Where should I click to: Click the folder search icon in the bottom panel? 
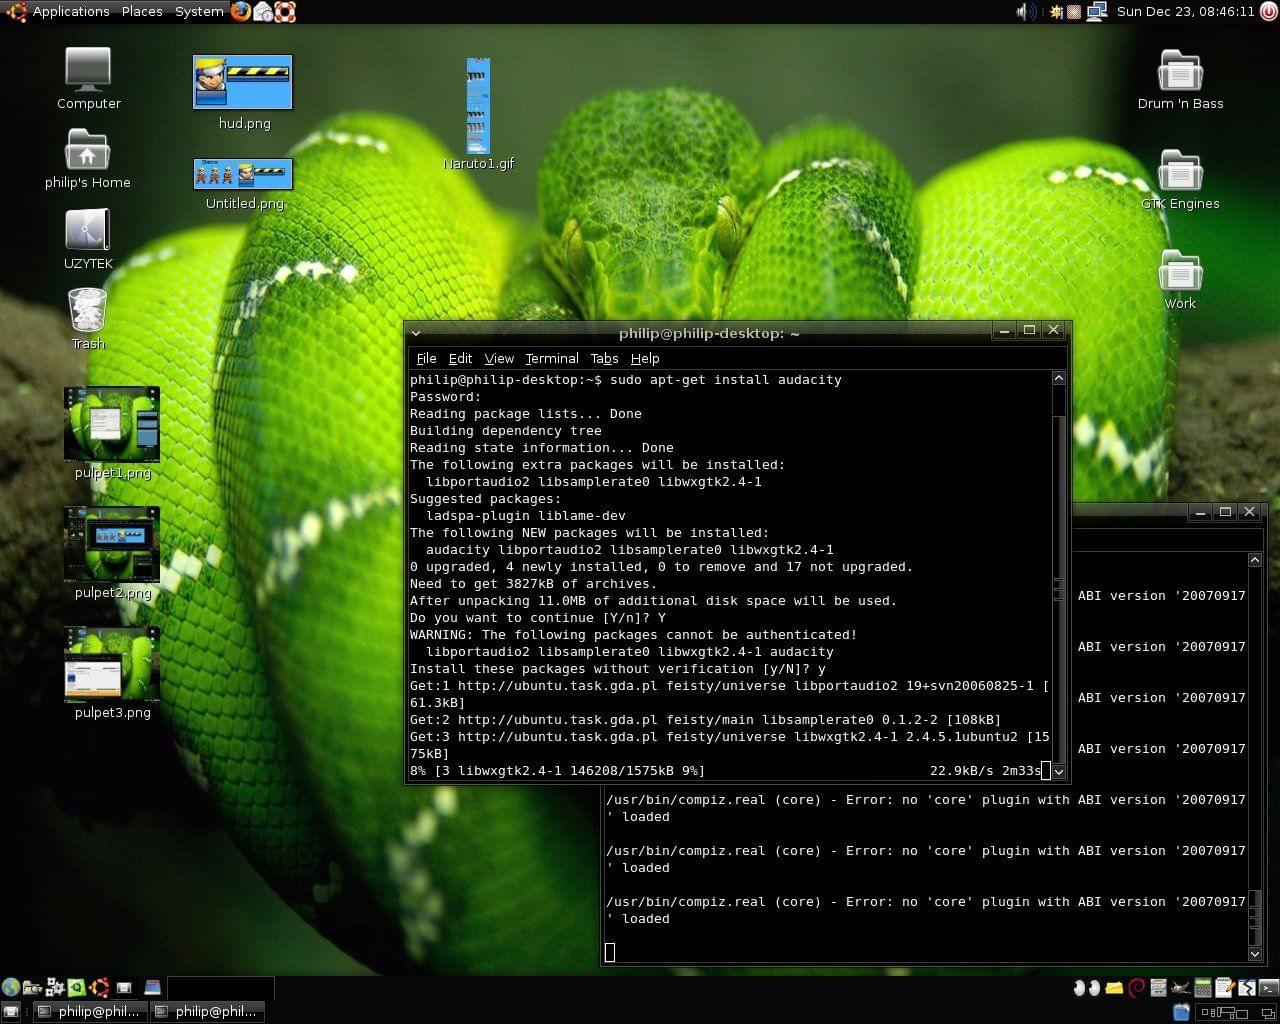(33, 988)
